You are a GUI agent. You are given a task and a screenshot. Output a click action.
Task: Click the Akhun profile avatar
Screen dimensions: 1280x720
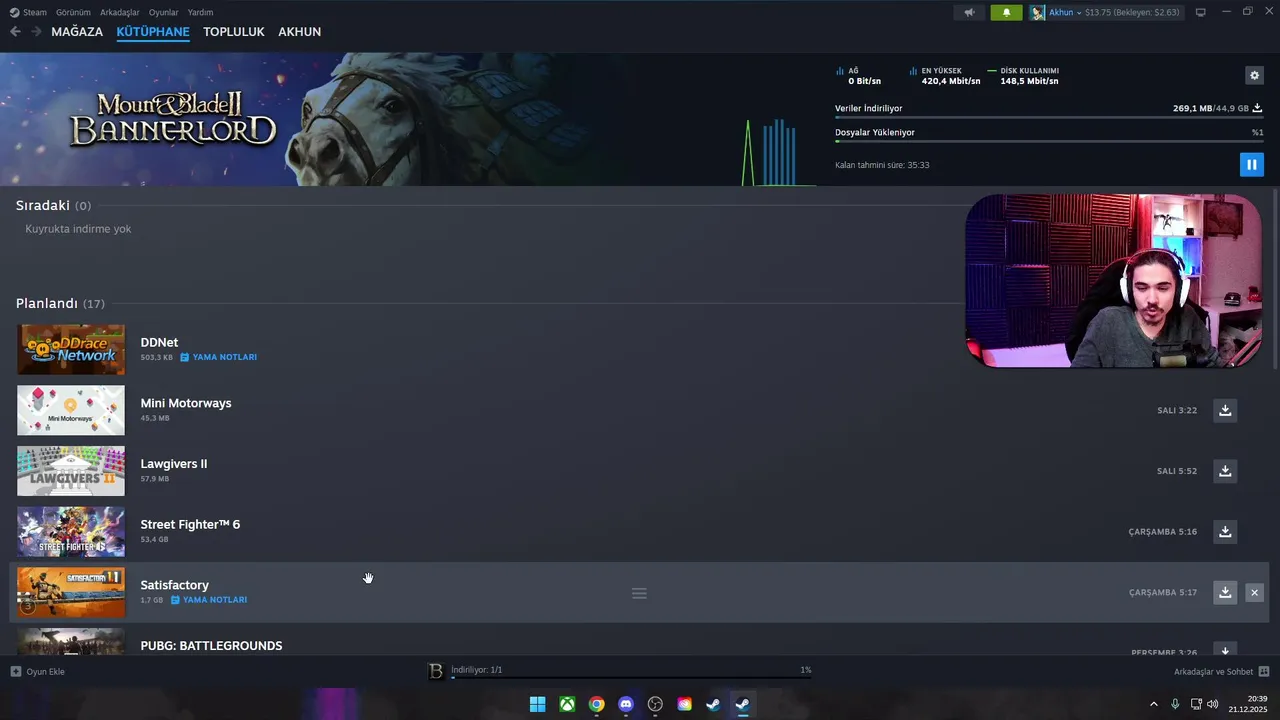pos(1038,12)
